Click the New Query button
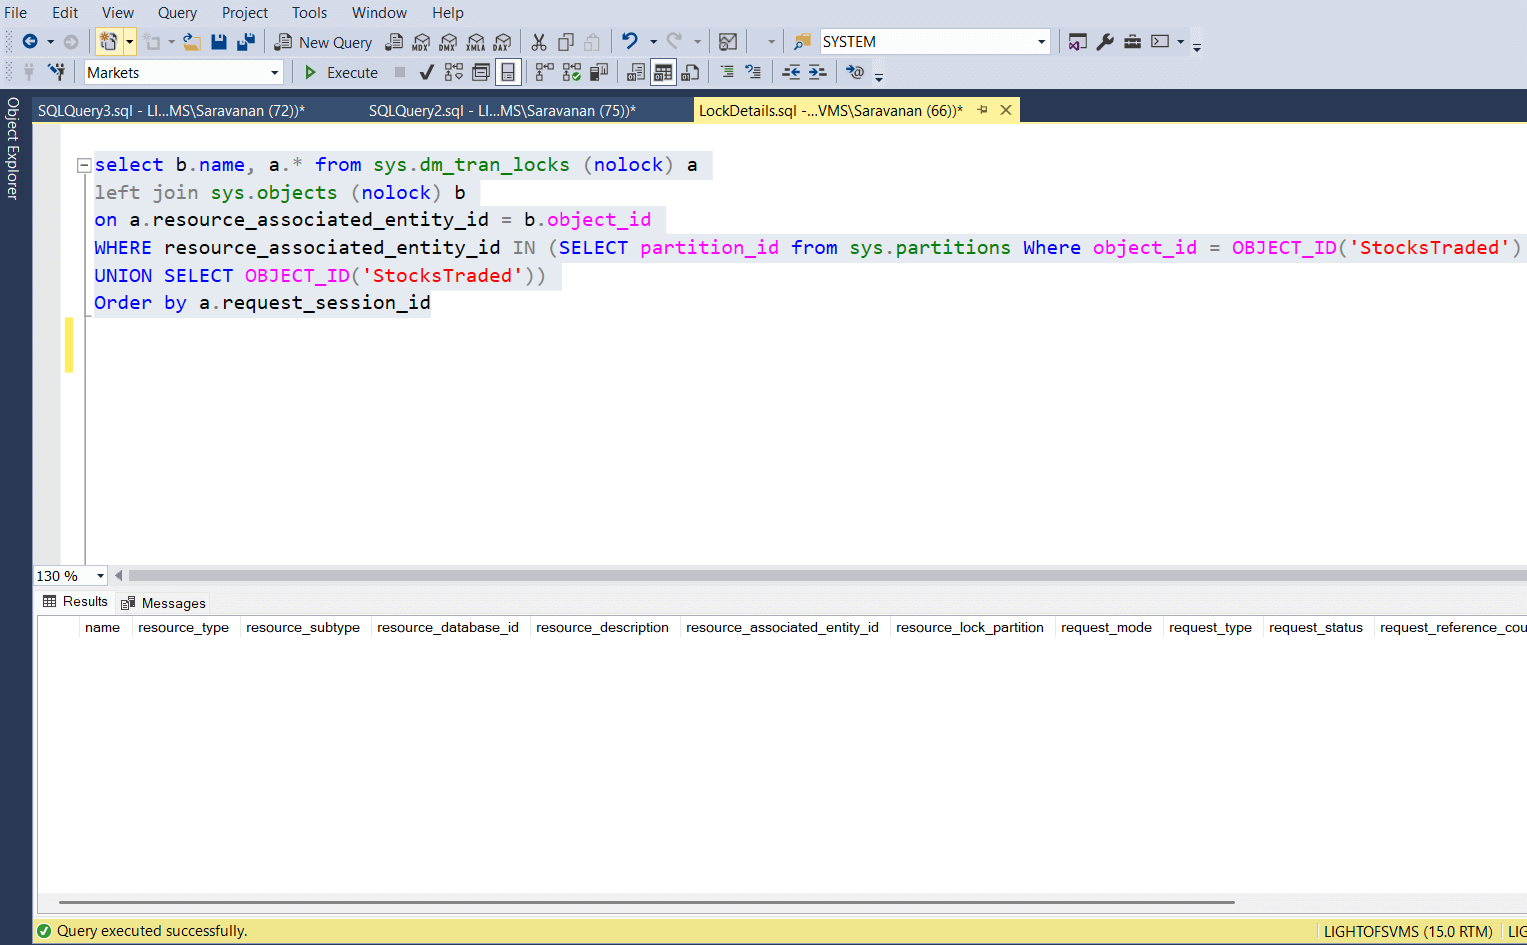The image size is (1527, 945). click(324, 42)
